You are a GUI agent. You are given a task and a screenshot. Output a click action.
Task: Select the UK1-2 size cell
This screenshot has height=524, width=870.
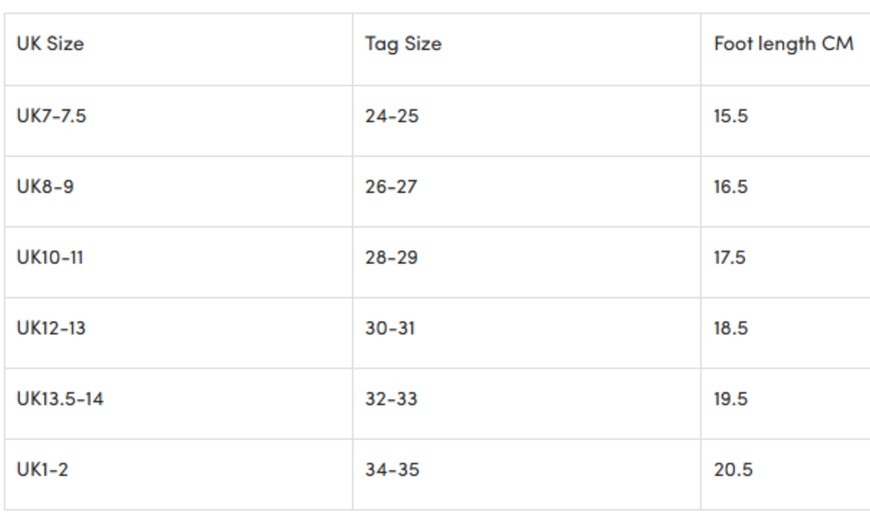(42, 470)
